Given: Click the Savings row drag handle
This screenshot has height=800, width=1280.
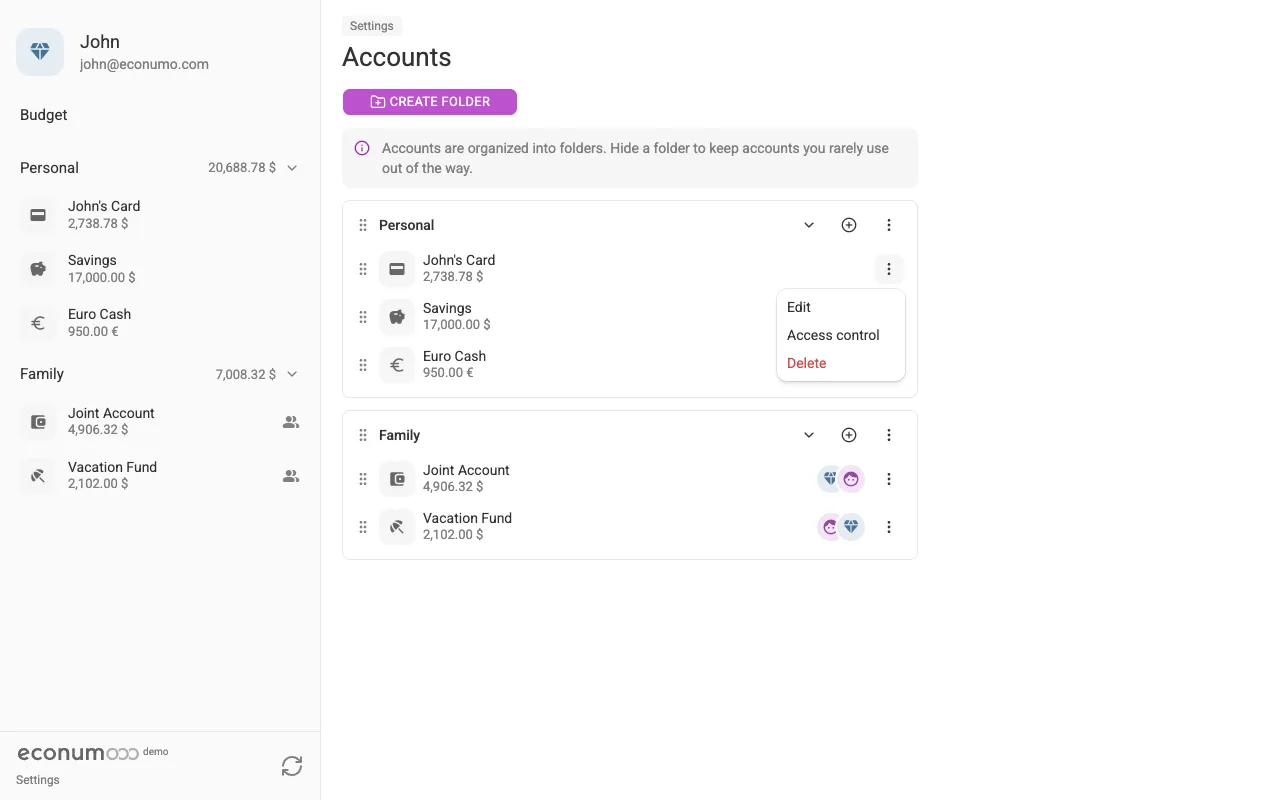Looking at the screenshot, I should [x=363, y=317].
